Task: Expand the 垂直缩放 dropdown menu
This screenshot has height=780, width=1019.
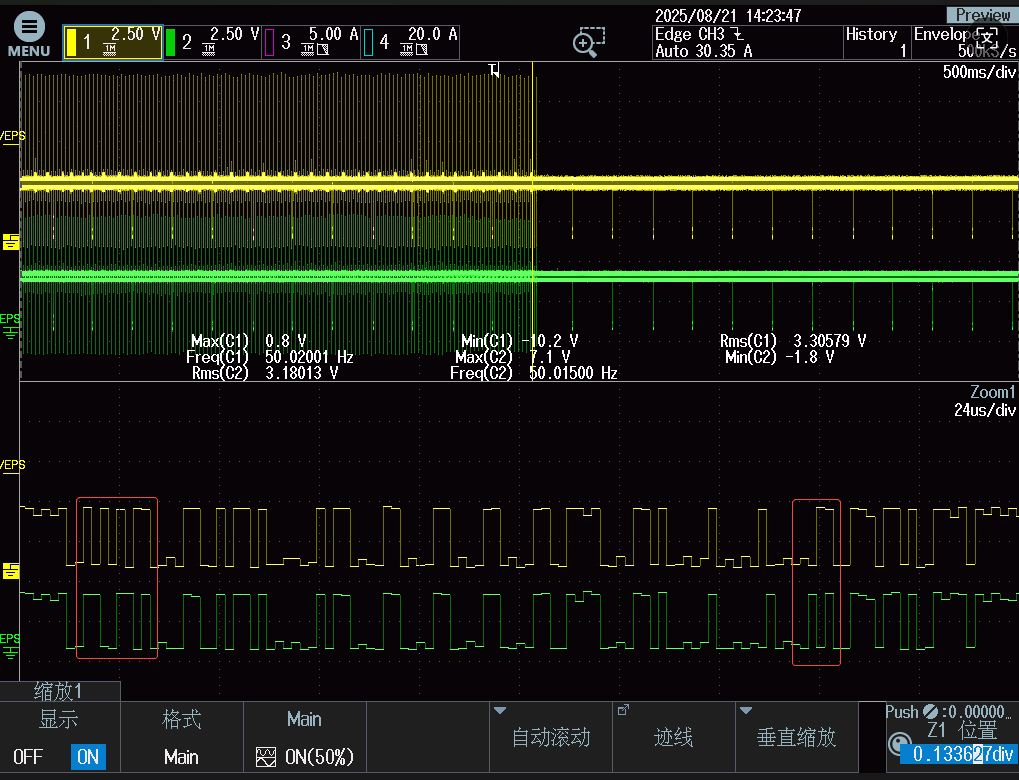Action: (x=796, y=737)
